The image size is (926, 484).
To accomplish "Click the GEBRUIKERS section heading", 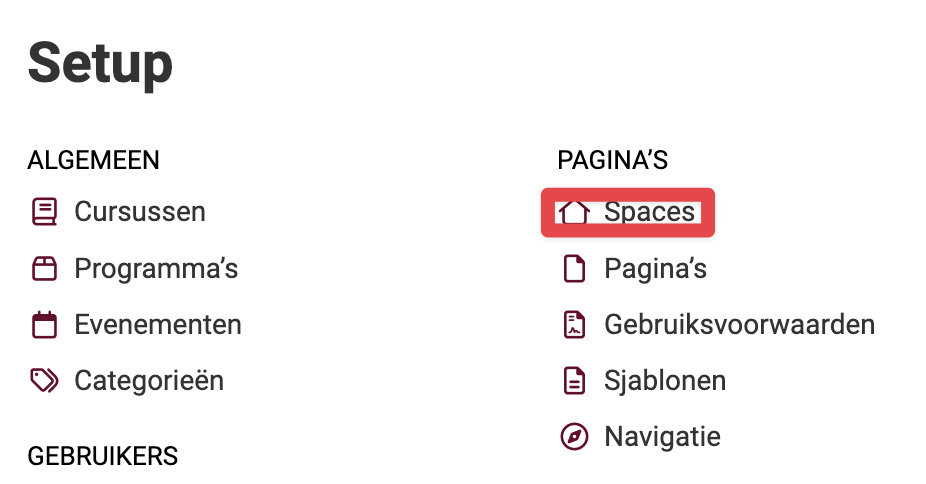I will tap(103, 456).
